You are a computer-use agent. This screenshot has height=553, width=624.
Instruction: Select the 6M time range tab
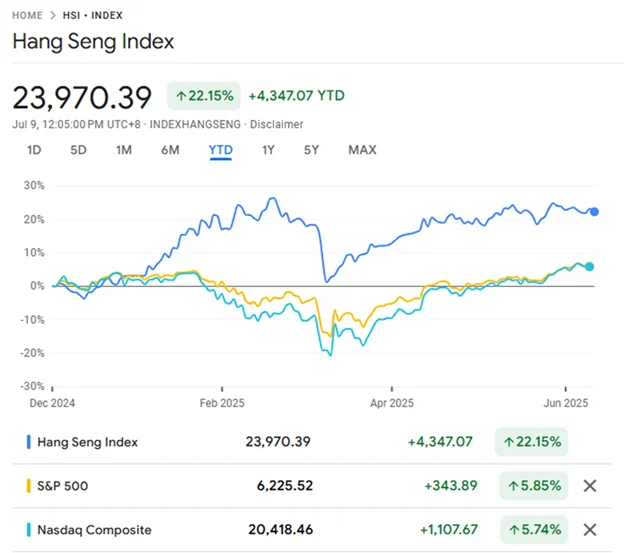pos(170,150)
